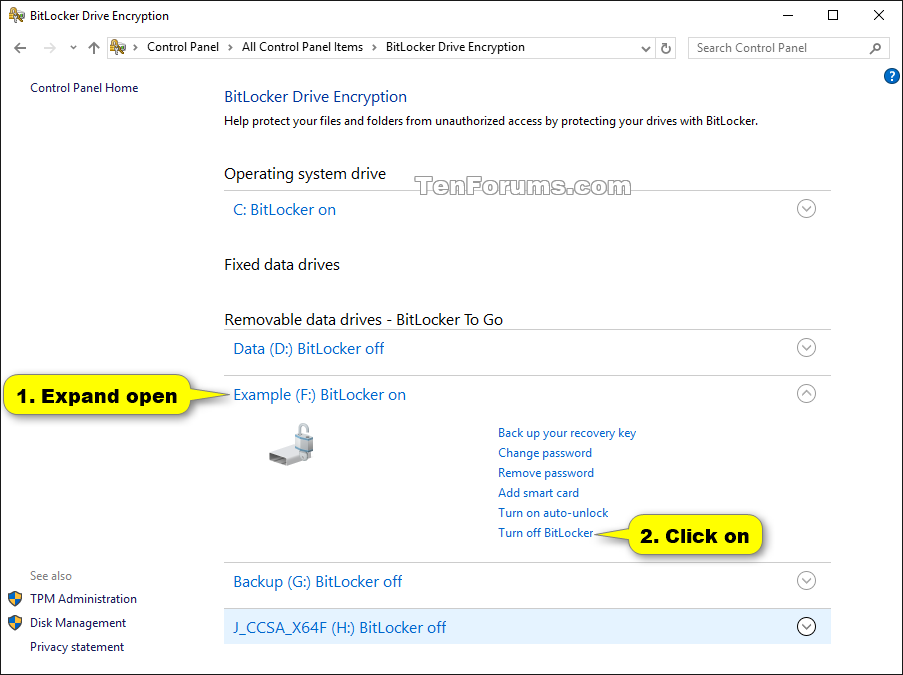The width and height of the screenshot is (903, 675).
Task: Click Example (F:) BitLocker on link
Action: (x=320, y=395)
